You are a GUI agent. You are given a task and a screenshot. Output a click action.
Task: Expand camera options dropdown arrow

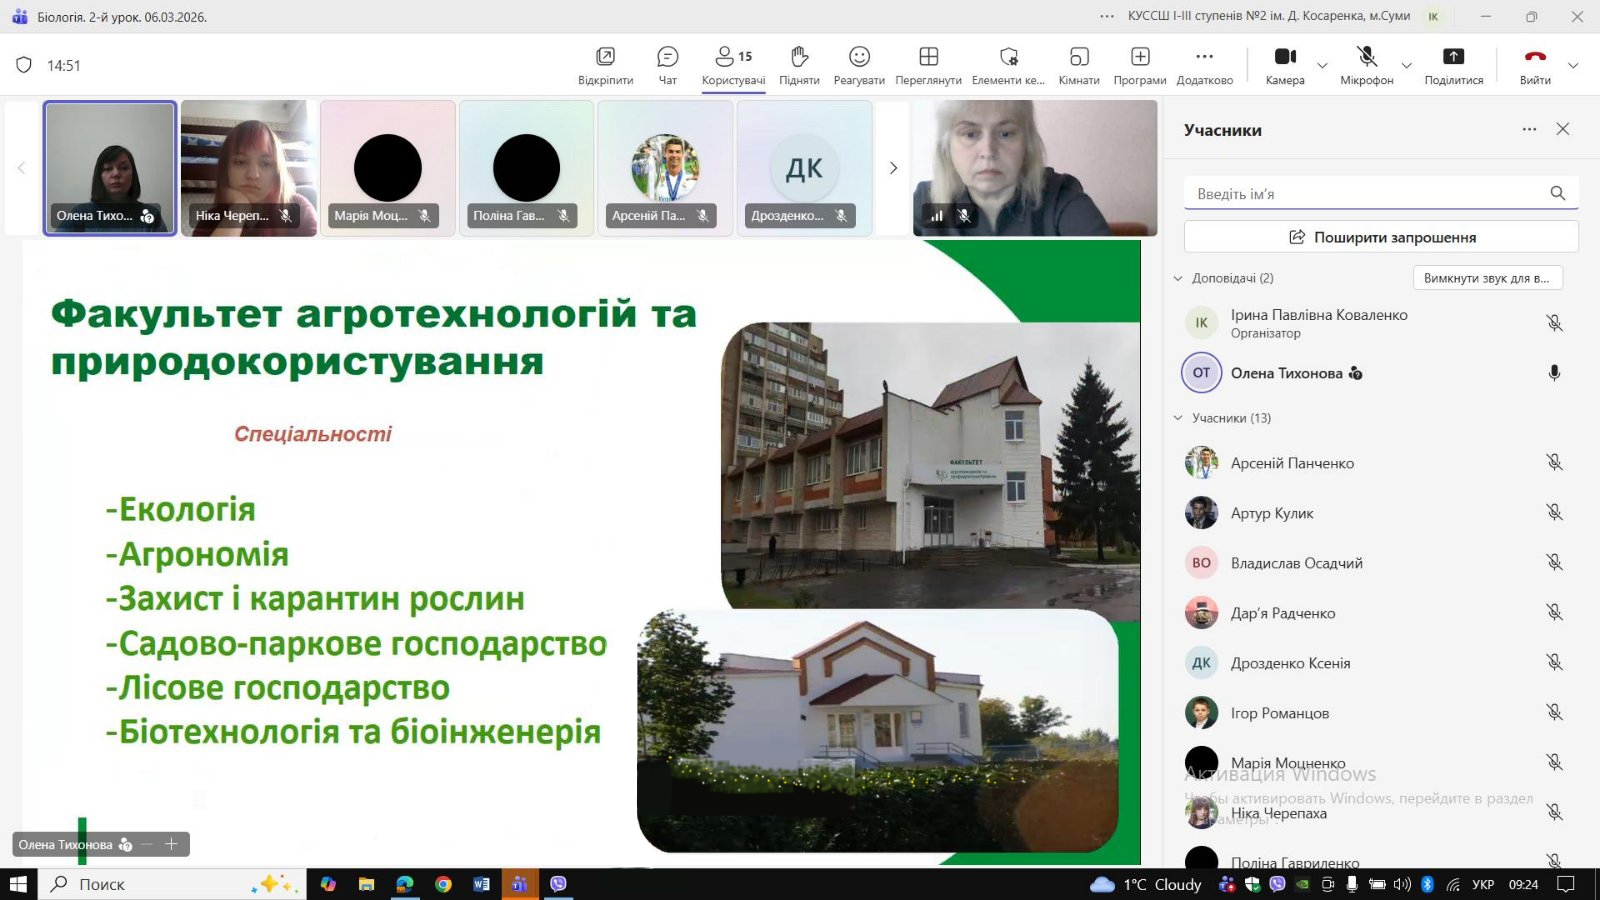[x=1322, y=66]
